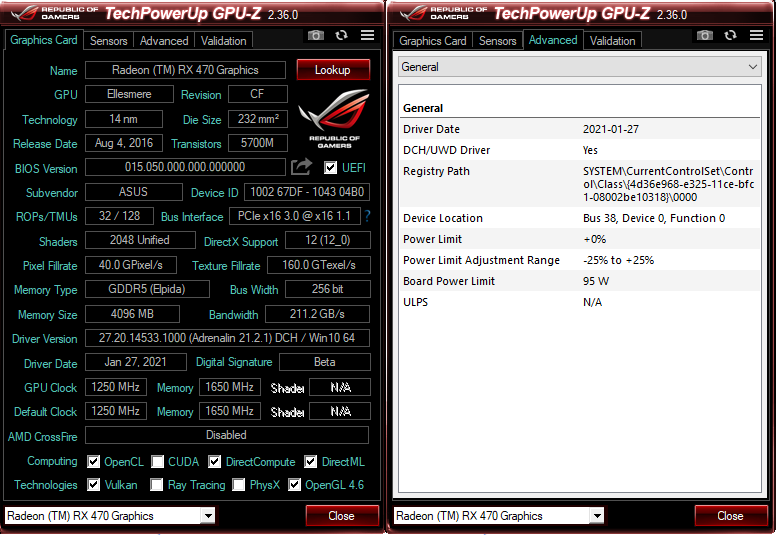Refresh GPU info in left window
The height and width of the screenshot is (535, 776).
point(341,35)
